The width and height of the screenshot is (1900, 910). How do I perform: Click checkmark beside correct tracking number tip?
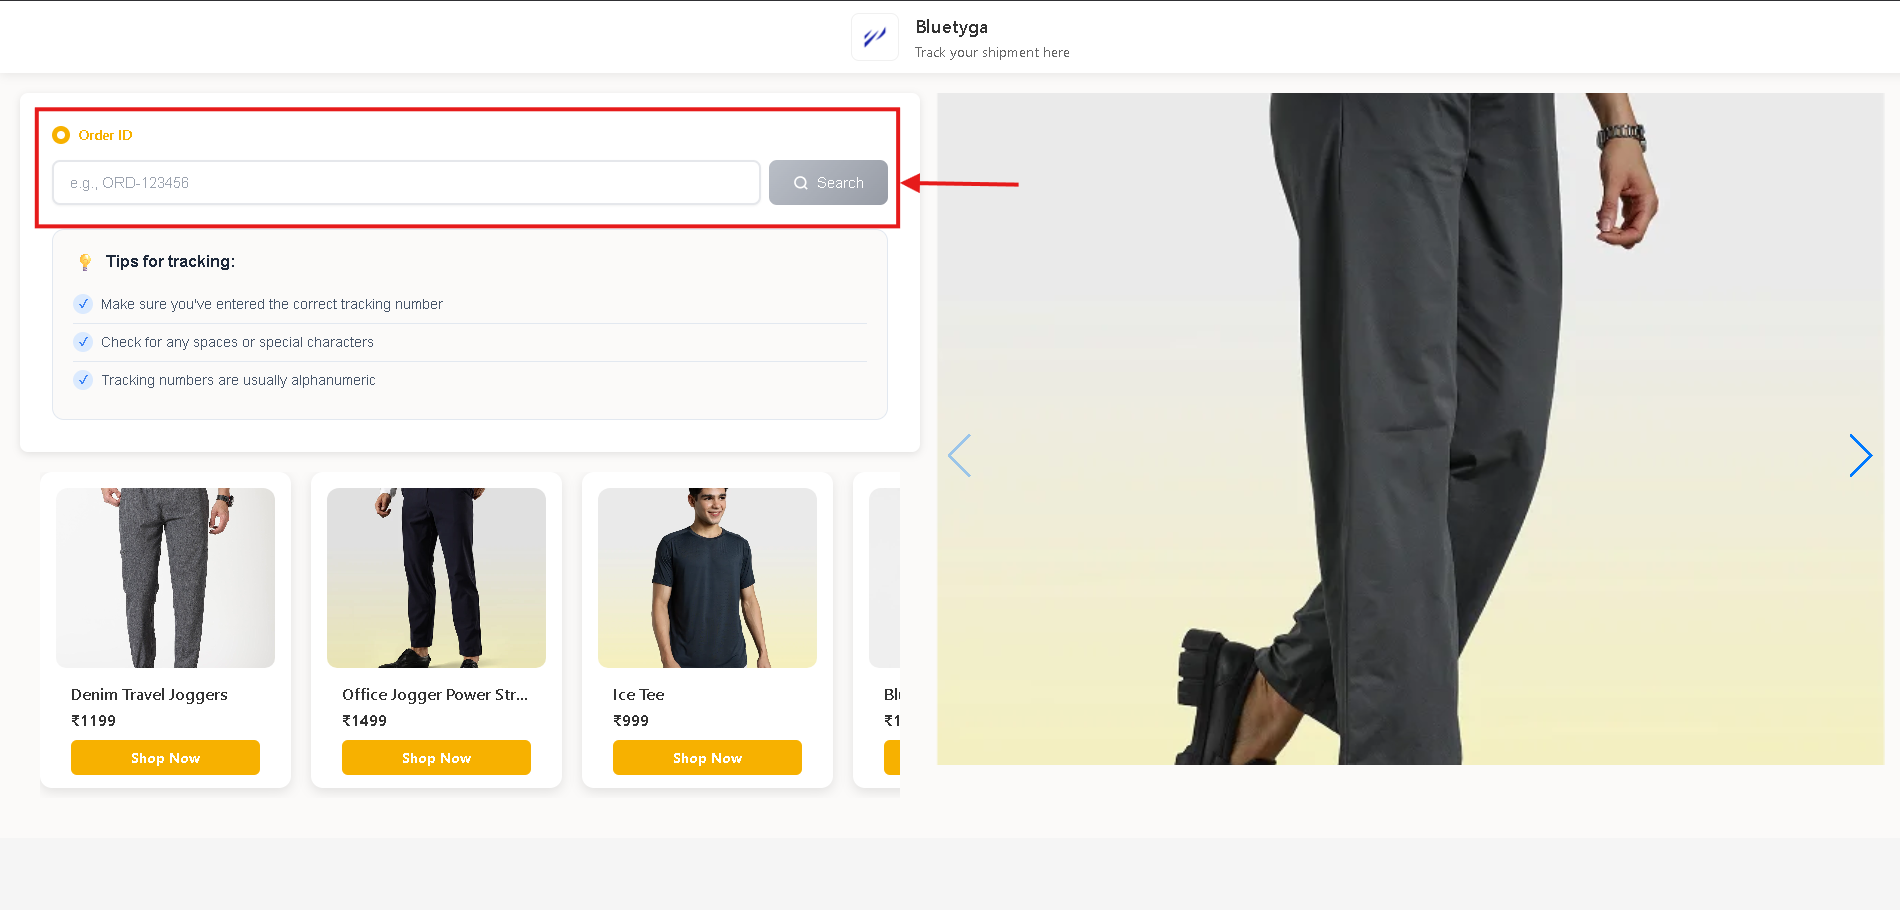pyautogui.click(x=83, y=304)
